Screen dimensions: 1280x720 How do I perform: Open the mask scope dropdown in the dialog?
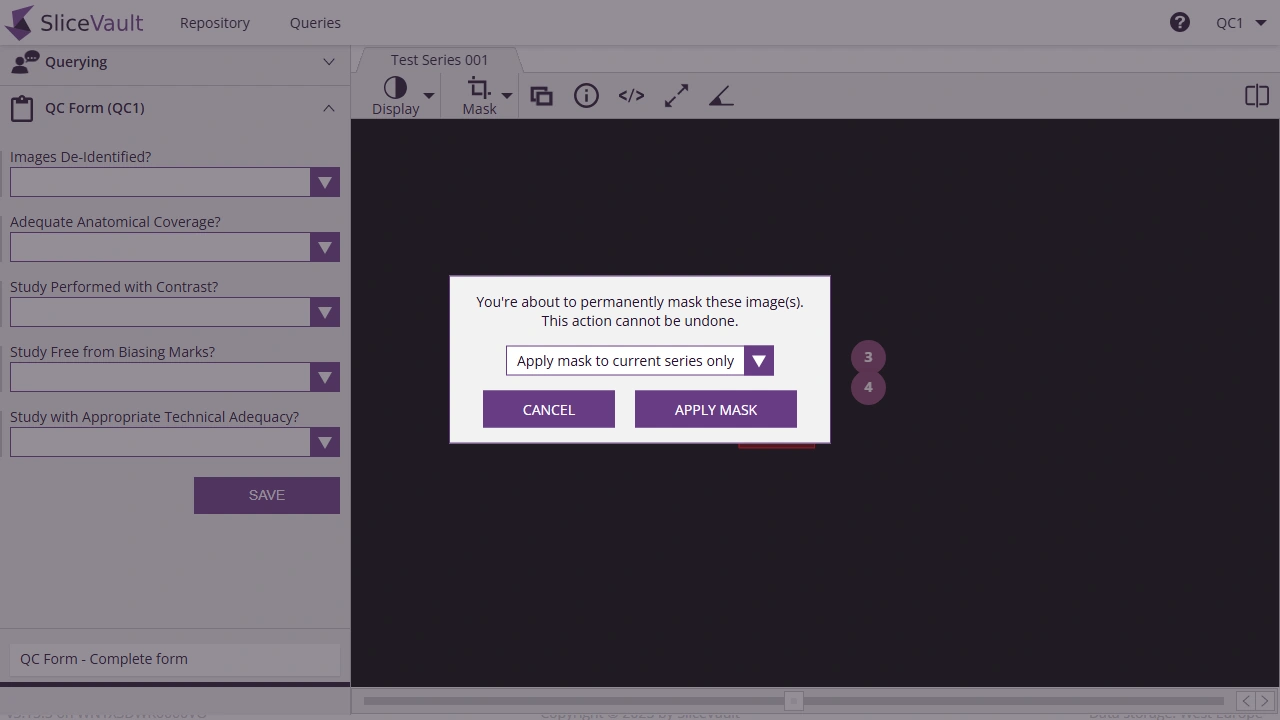pyautogui.click(x=758, y=360)
